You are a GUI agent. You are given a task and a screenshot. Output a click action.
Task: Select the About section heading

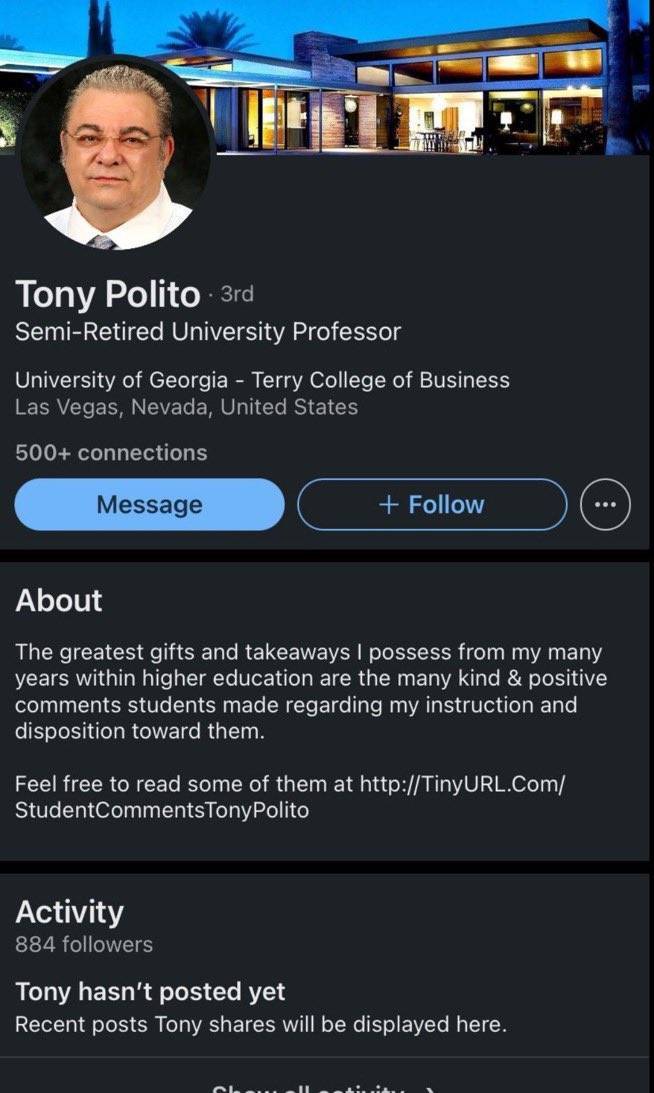click(x=59, y=600)
